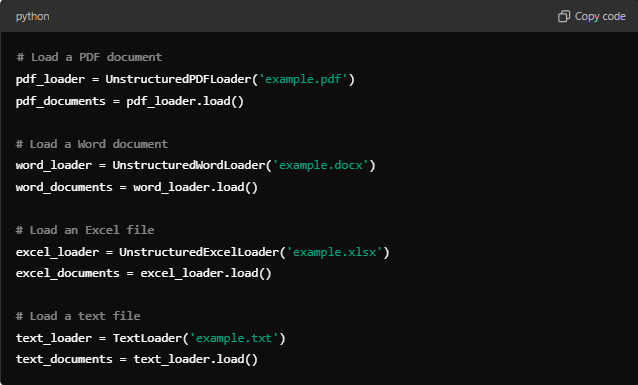
Task: Click the UnstructuredExcelLoader call line
Action: (x=203, y=252)
